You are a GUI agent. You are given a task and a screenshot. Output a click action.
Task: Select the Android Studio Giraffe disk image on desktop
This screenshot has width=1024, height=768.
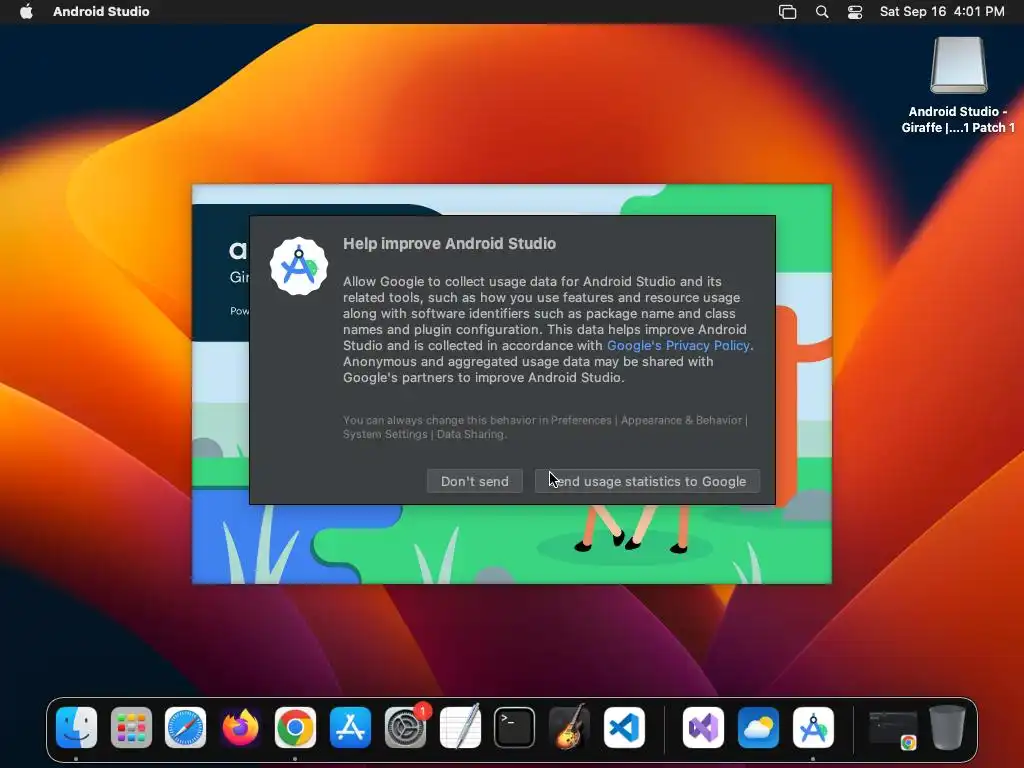click(958, 85)
